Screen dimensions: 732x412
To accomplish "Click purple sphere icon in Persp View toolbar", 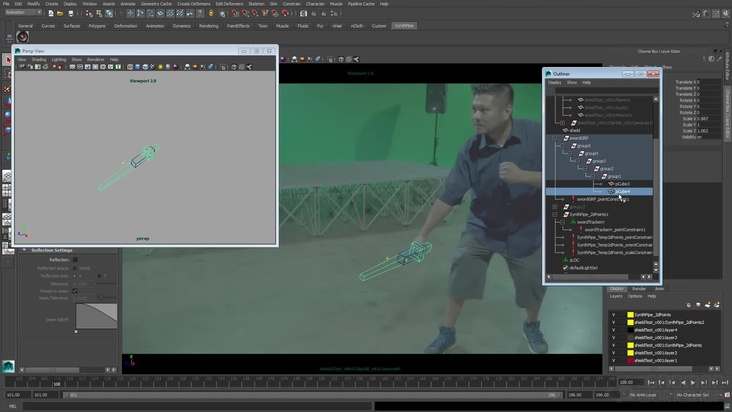I will [176, 67].
